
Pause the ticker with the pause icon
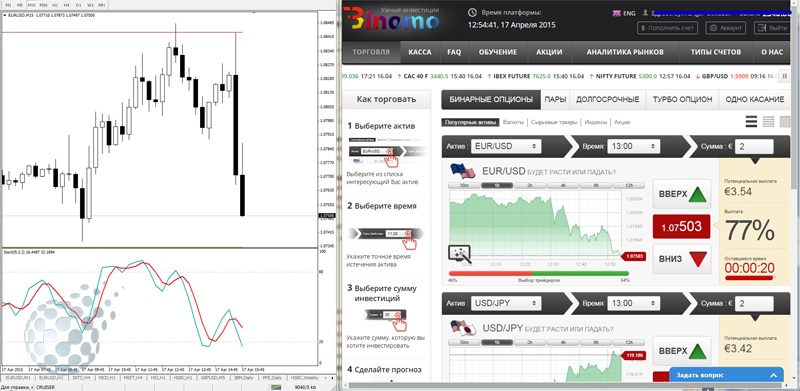tap(785, 77)
